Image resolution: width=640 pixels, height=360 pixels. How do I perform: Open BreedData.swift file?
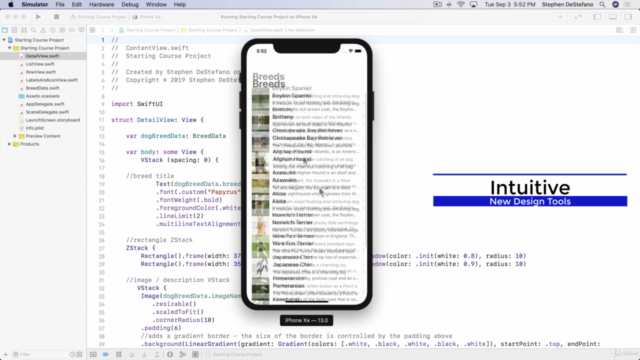[42, 88]
